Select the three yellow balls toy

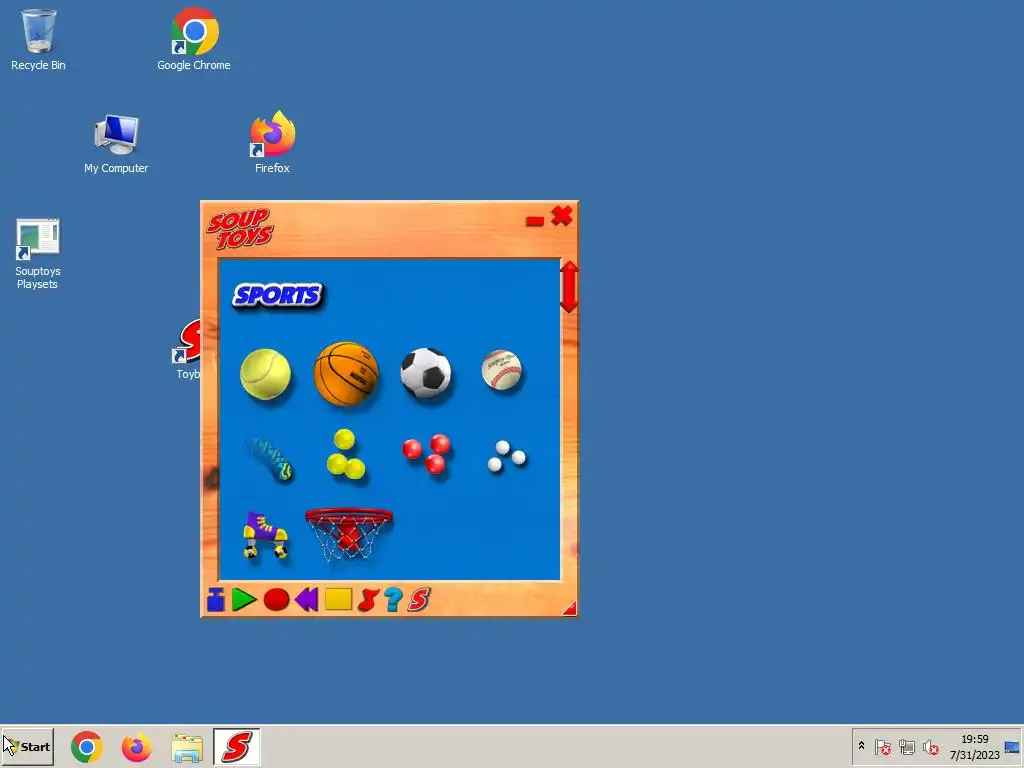(x=345, y=455)
